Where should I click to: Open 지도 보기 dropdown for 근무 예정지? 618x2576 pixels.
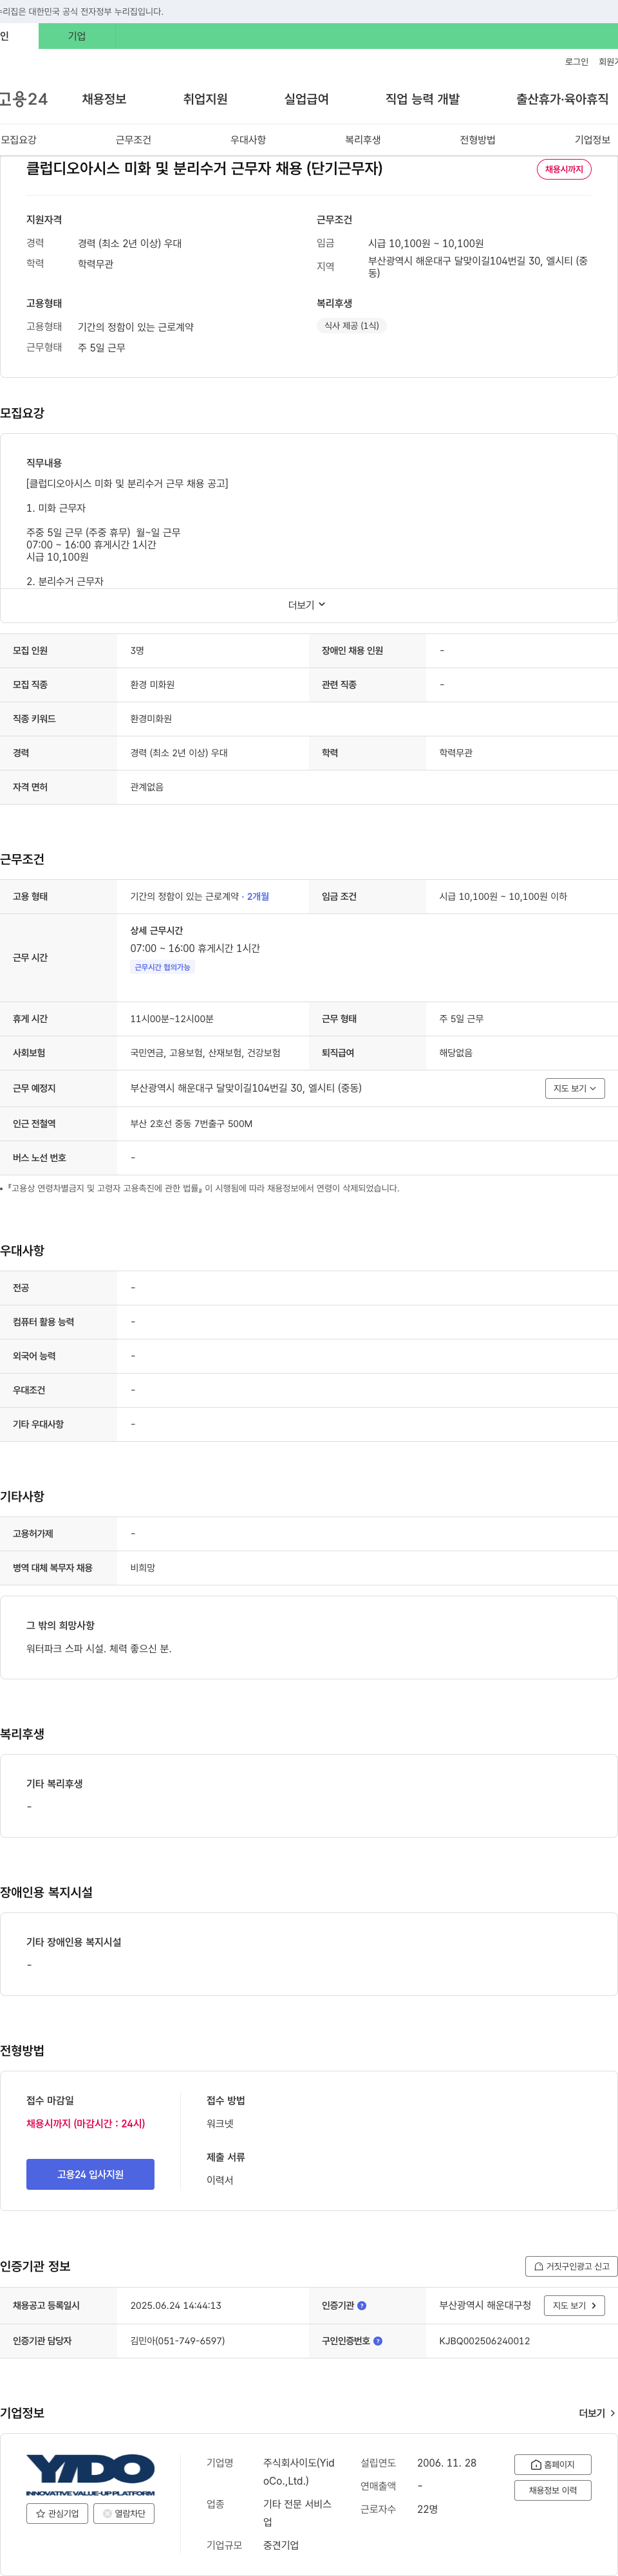tap(575, 1088)
